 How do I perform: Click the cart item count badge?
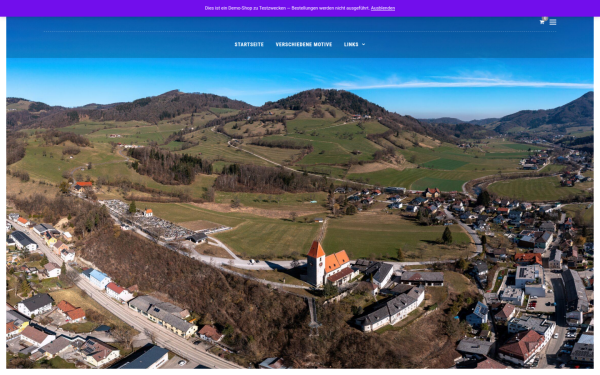click(545, 19)
